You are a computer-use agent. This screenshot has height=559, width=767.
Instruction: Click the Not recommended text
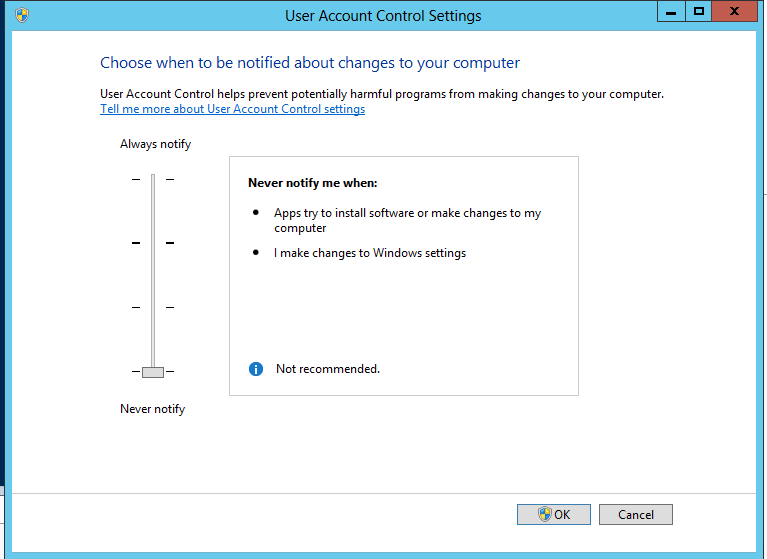328,369
